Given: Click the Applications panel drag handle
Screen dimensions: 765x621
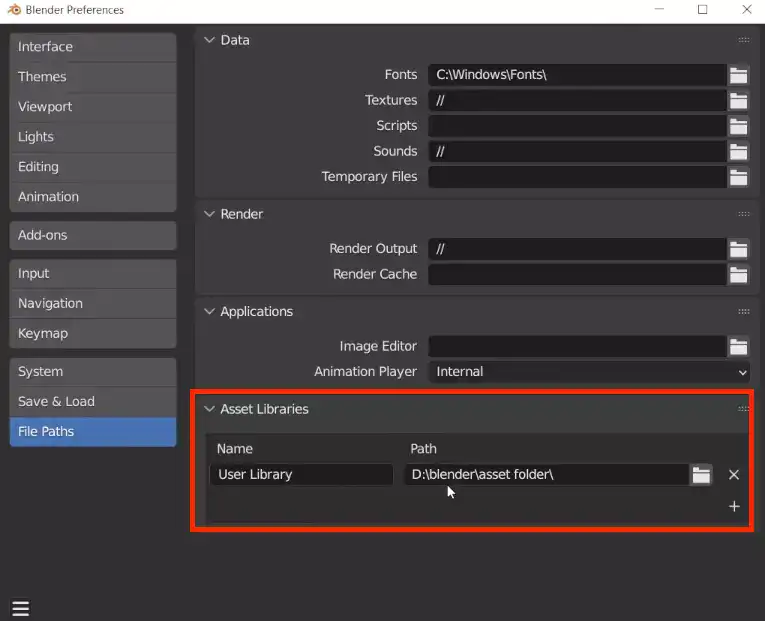Looking at the screenshot, I should point(744,312).
